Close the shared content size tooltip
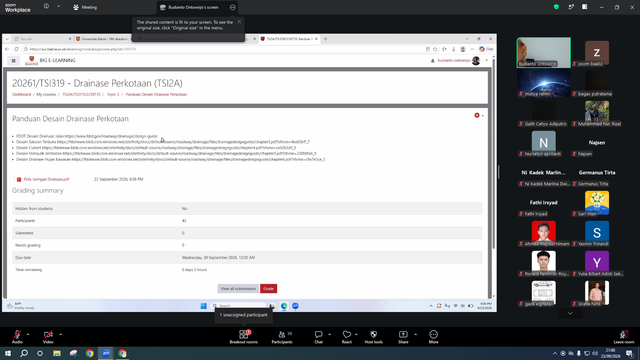Screen dimensions: 640x360 pyautogui.click(x=239, y=22)
